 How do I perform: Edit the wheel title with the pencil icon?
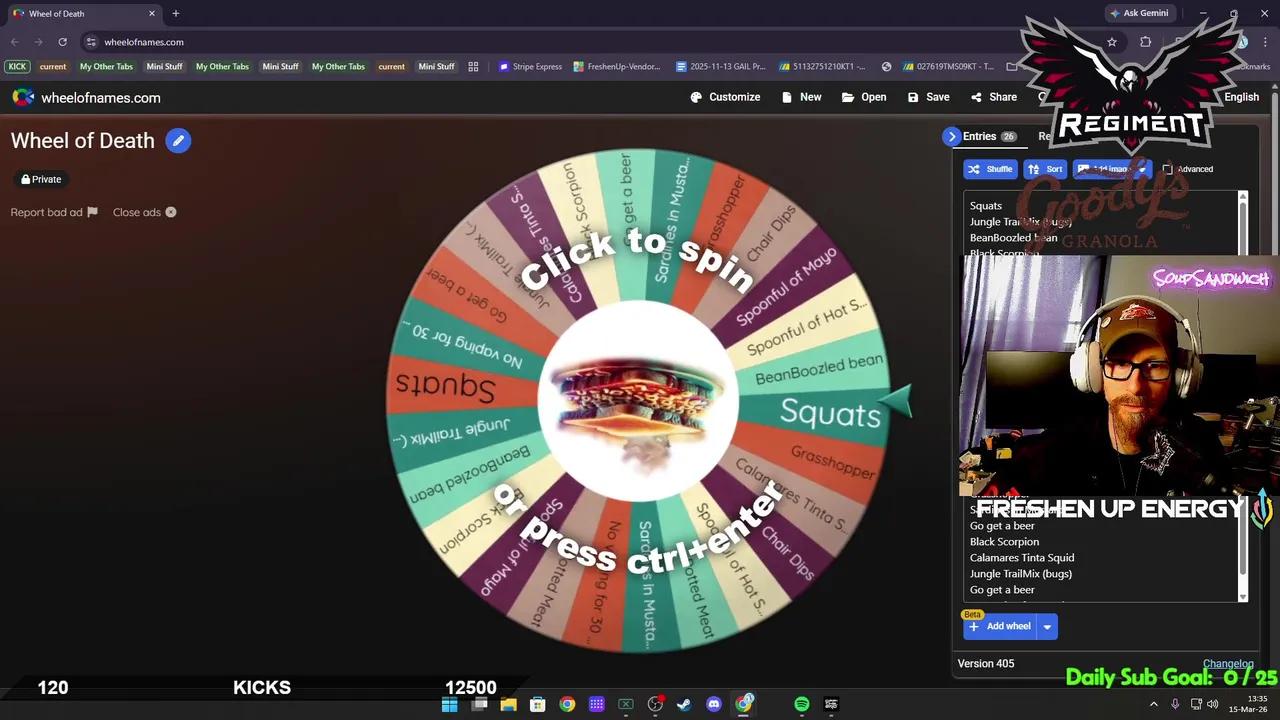pyautogui.click(x=178, y=141)
